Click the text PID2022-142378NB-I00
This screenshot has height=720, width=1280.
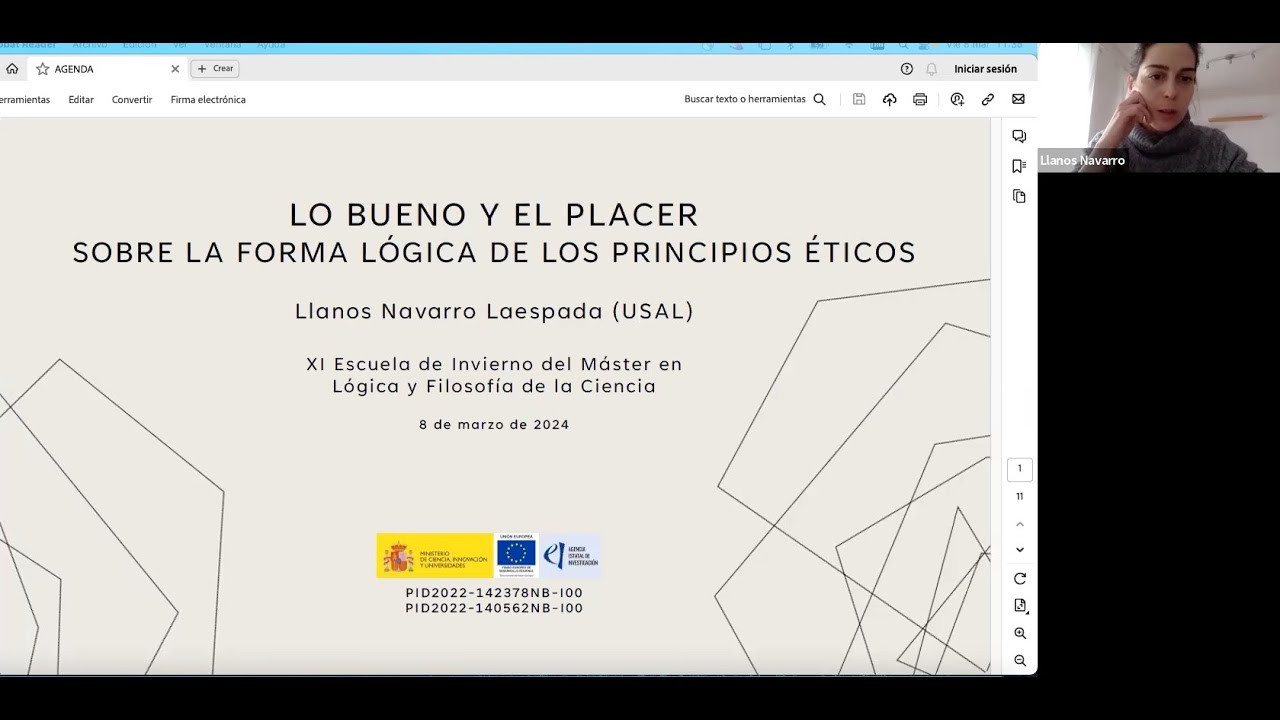(494, 593)
